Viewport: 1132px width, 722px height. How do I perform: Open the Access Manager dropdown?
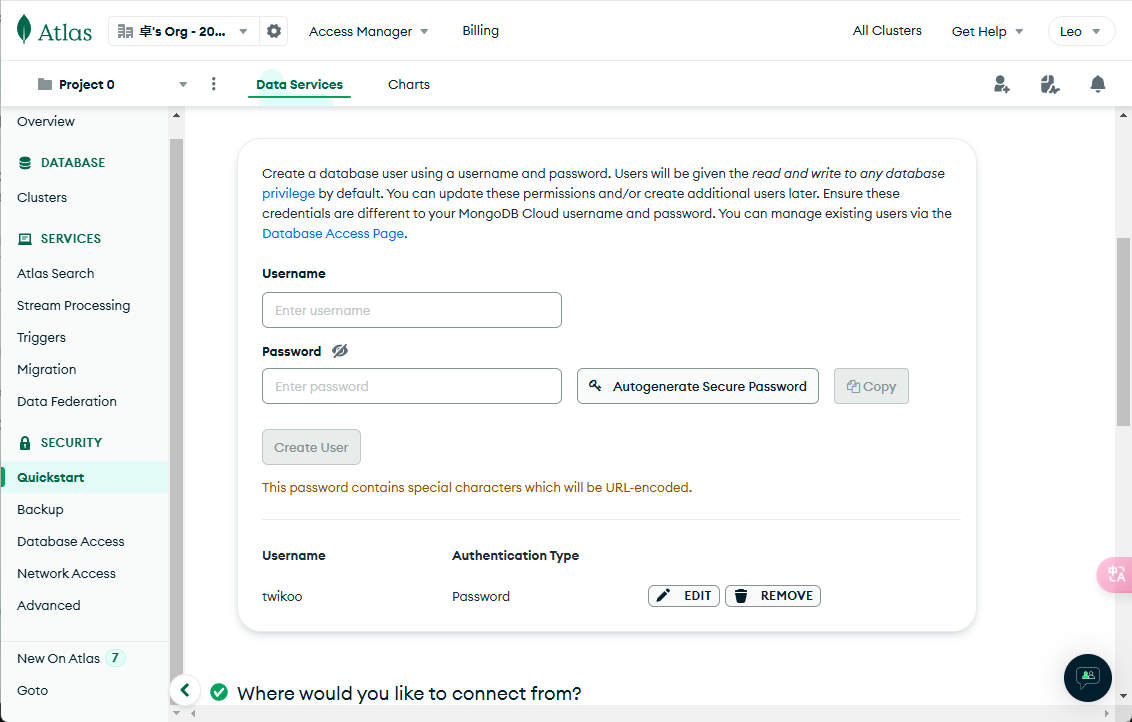(x=368, y=31)
